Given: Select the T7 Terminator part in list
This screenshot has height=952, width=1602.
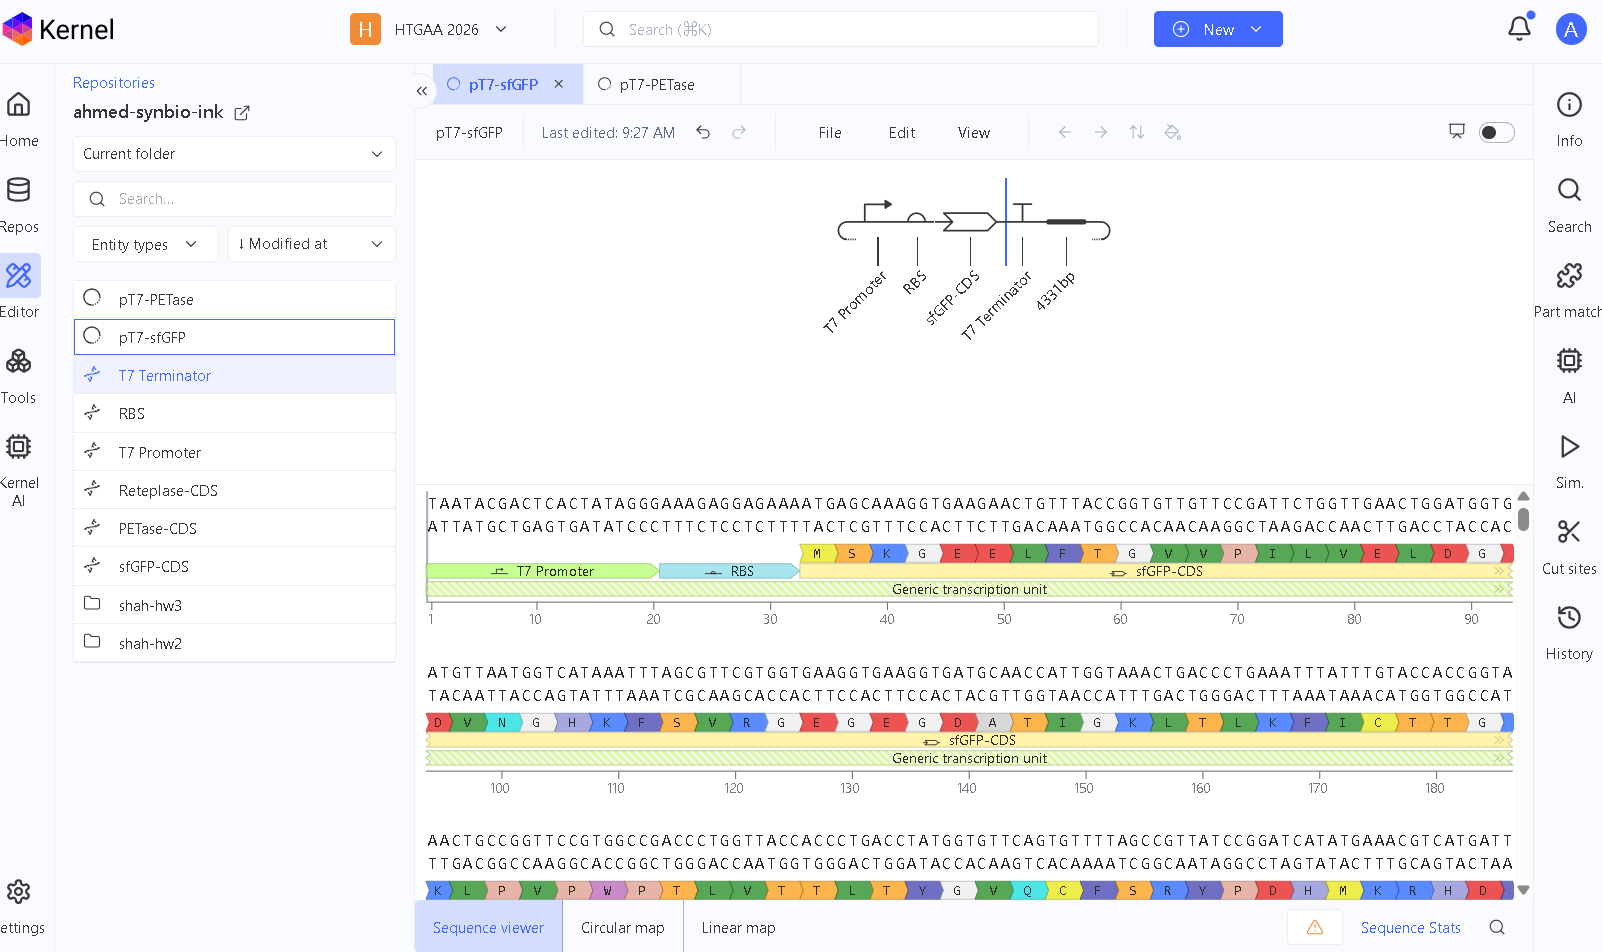Looking at the screenshot, I should tap(234, 375).
